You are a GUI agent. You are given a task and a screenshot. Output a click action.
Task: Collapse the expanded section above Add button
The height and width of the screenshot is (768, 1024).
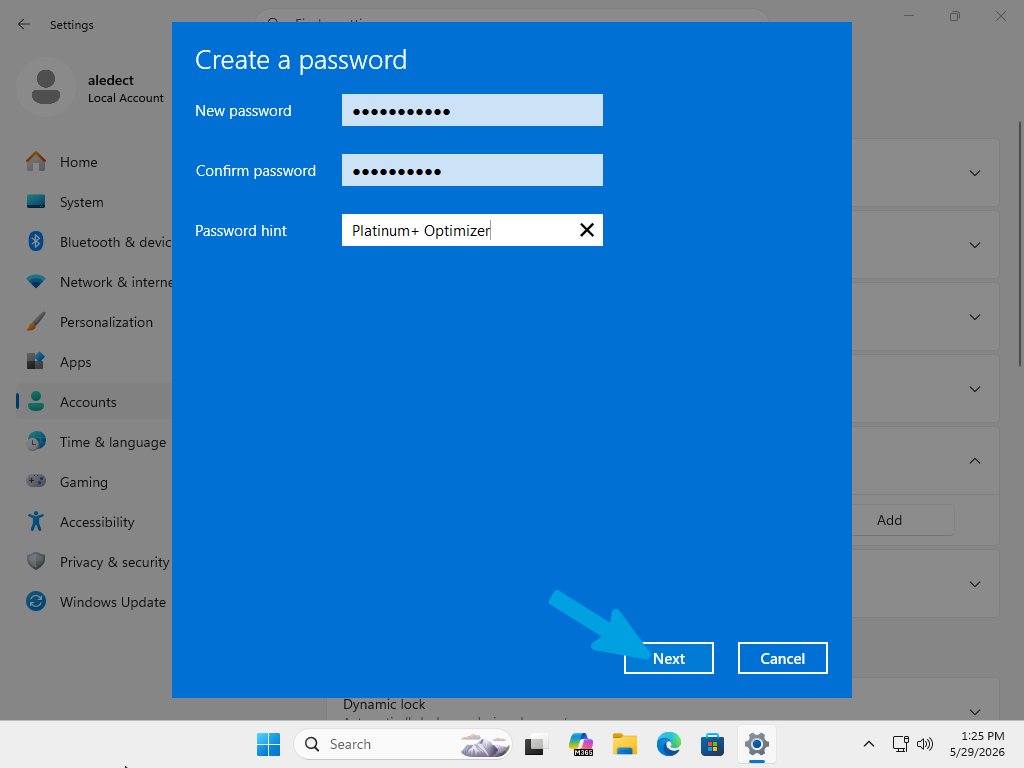974,461
